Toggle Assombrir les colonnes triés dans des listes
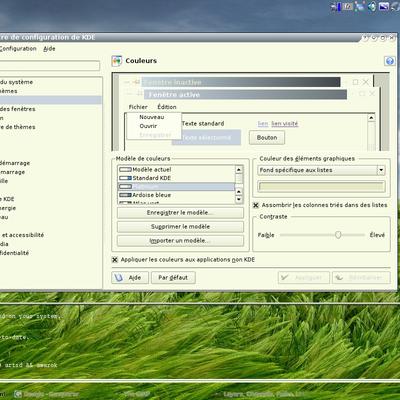Viewport: 400px width, 400px height. coord(256,205)
